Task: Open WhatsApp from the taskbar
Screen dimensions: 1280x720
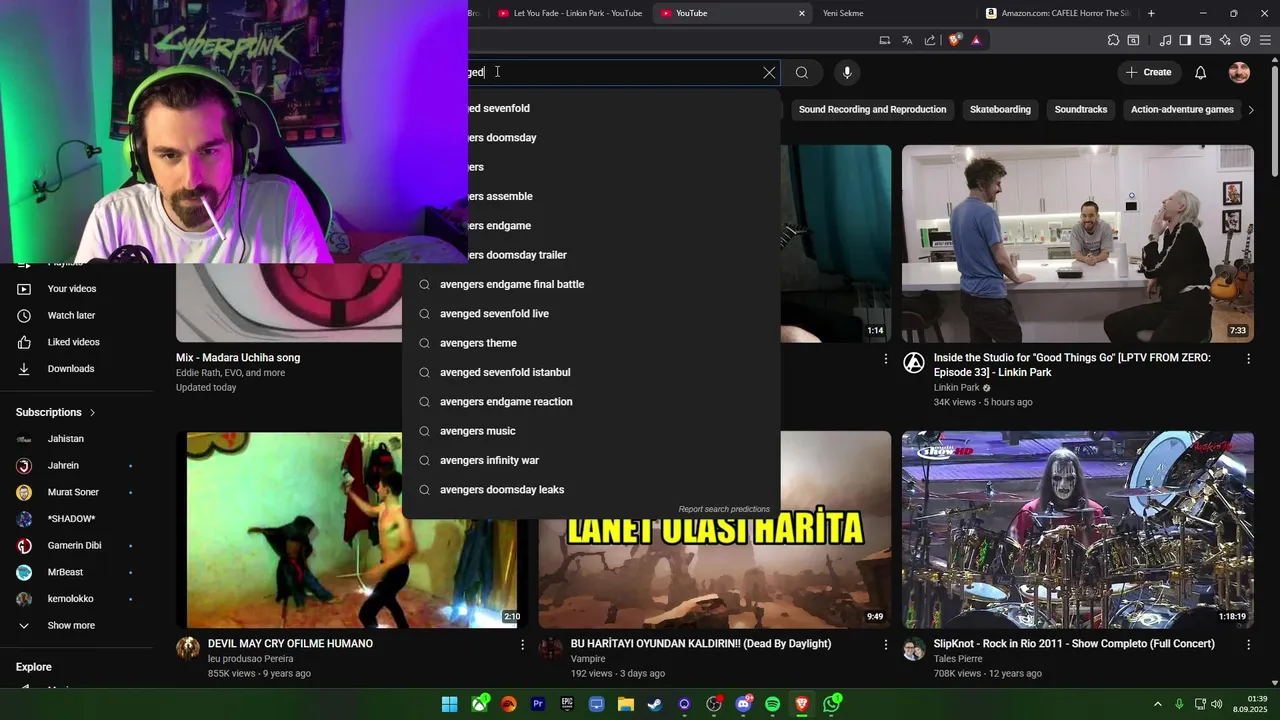Action: pyautogui.click(x=831, y=704)
